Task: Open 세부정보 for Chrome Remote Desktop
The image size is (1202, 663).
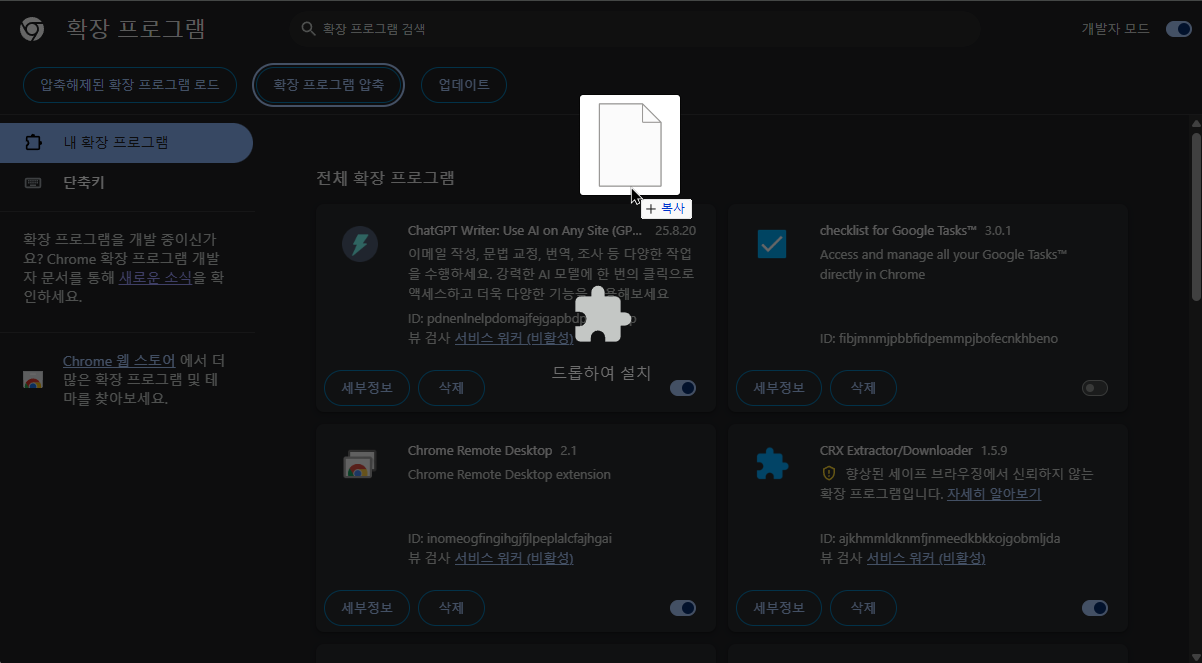Action: (x=367, y=608)
